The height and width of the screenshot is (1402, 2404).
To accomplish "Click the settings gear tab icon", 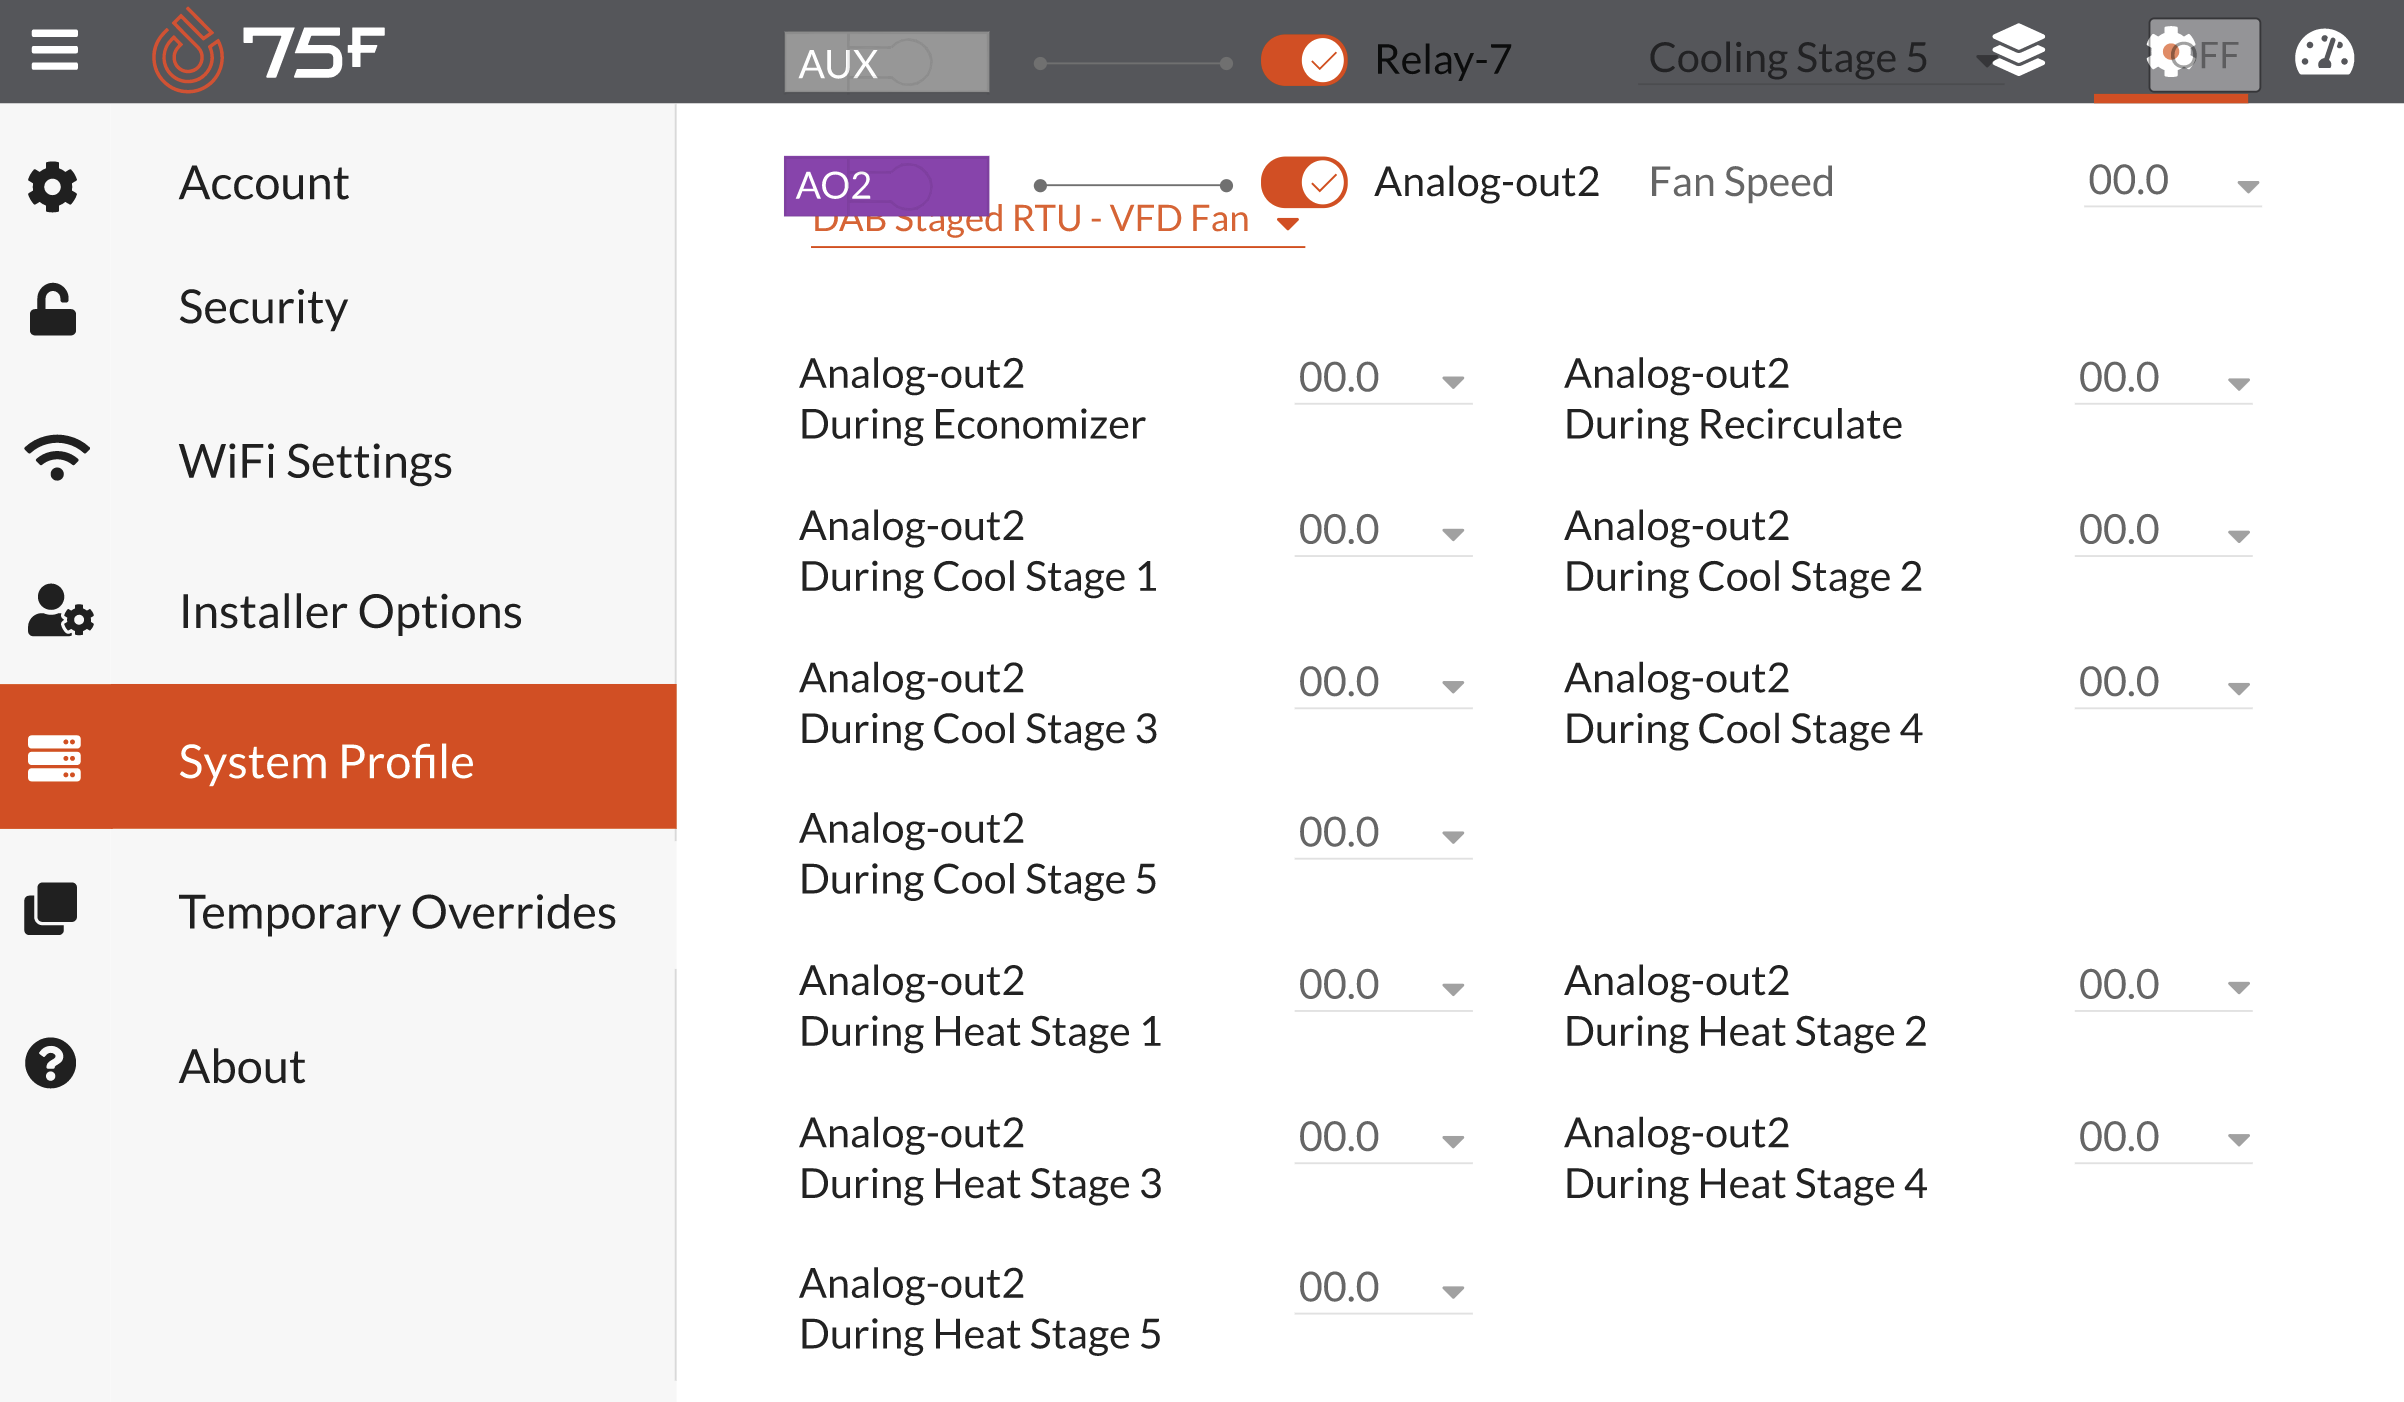I will tap(2170, 53).
